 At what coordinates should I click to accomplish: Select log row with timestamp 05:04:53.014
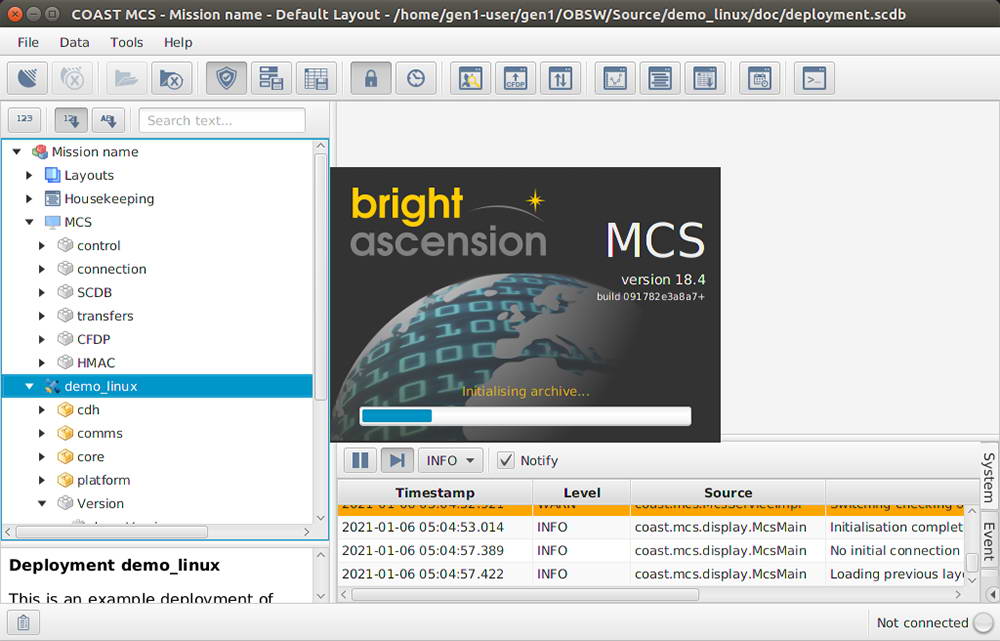[651, 527]
